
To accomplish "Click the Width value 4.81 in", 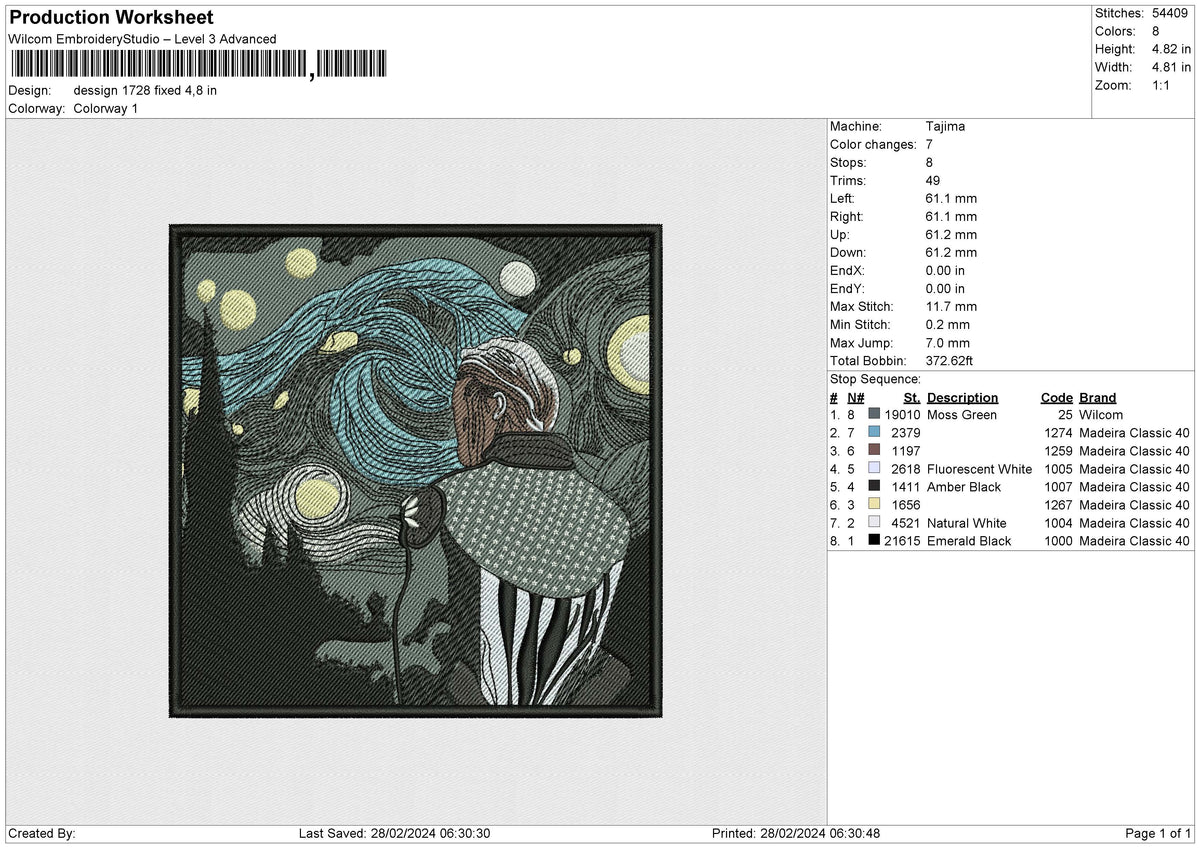I will [1171, 67].
